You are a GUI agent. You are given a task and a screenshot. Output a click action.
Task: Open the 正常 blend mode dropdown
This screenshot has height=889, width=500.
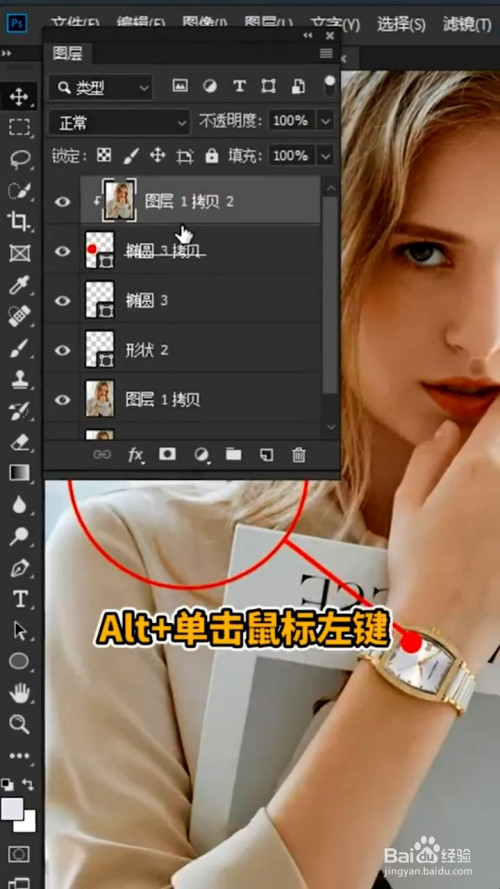click(119, 122)
